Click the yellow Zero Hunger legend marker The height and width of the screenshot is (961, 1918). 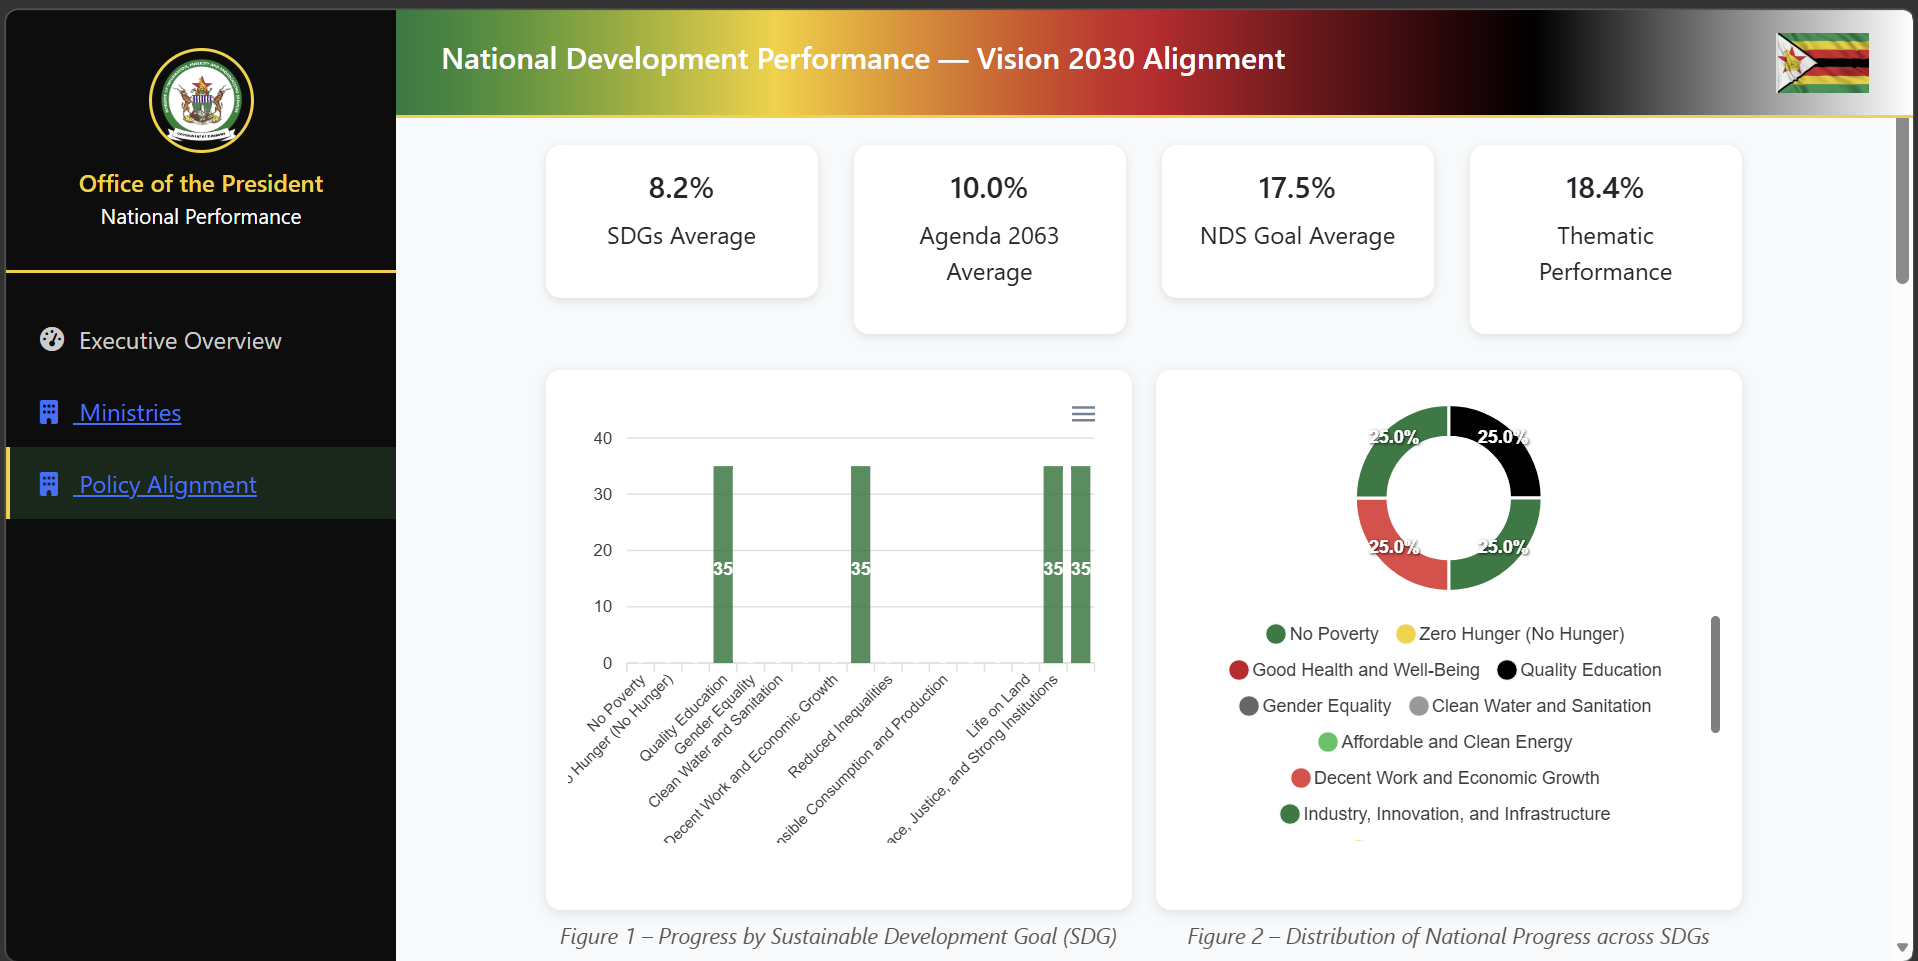point(1404,633)
